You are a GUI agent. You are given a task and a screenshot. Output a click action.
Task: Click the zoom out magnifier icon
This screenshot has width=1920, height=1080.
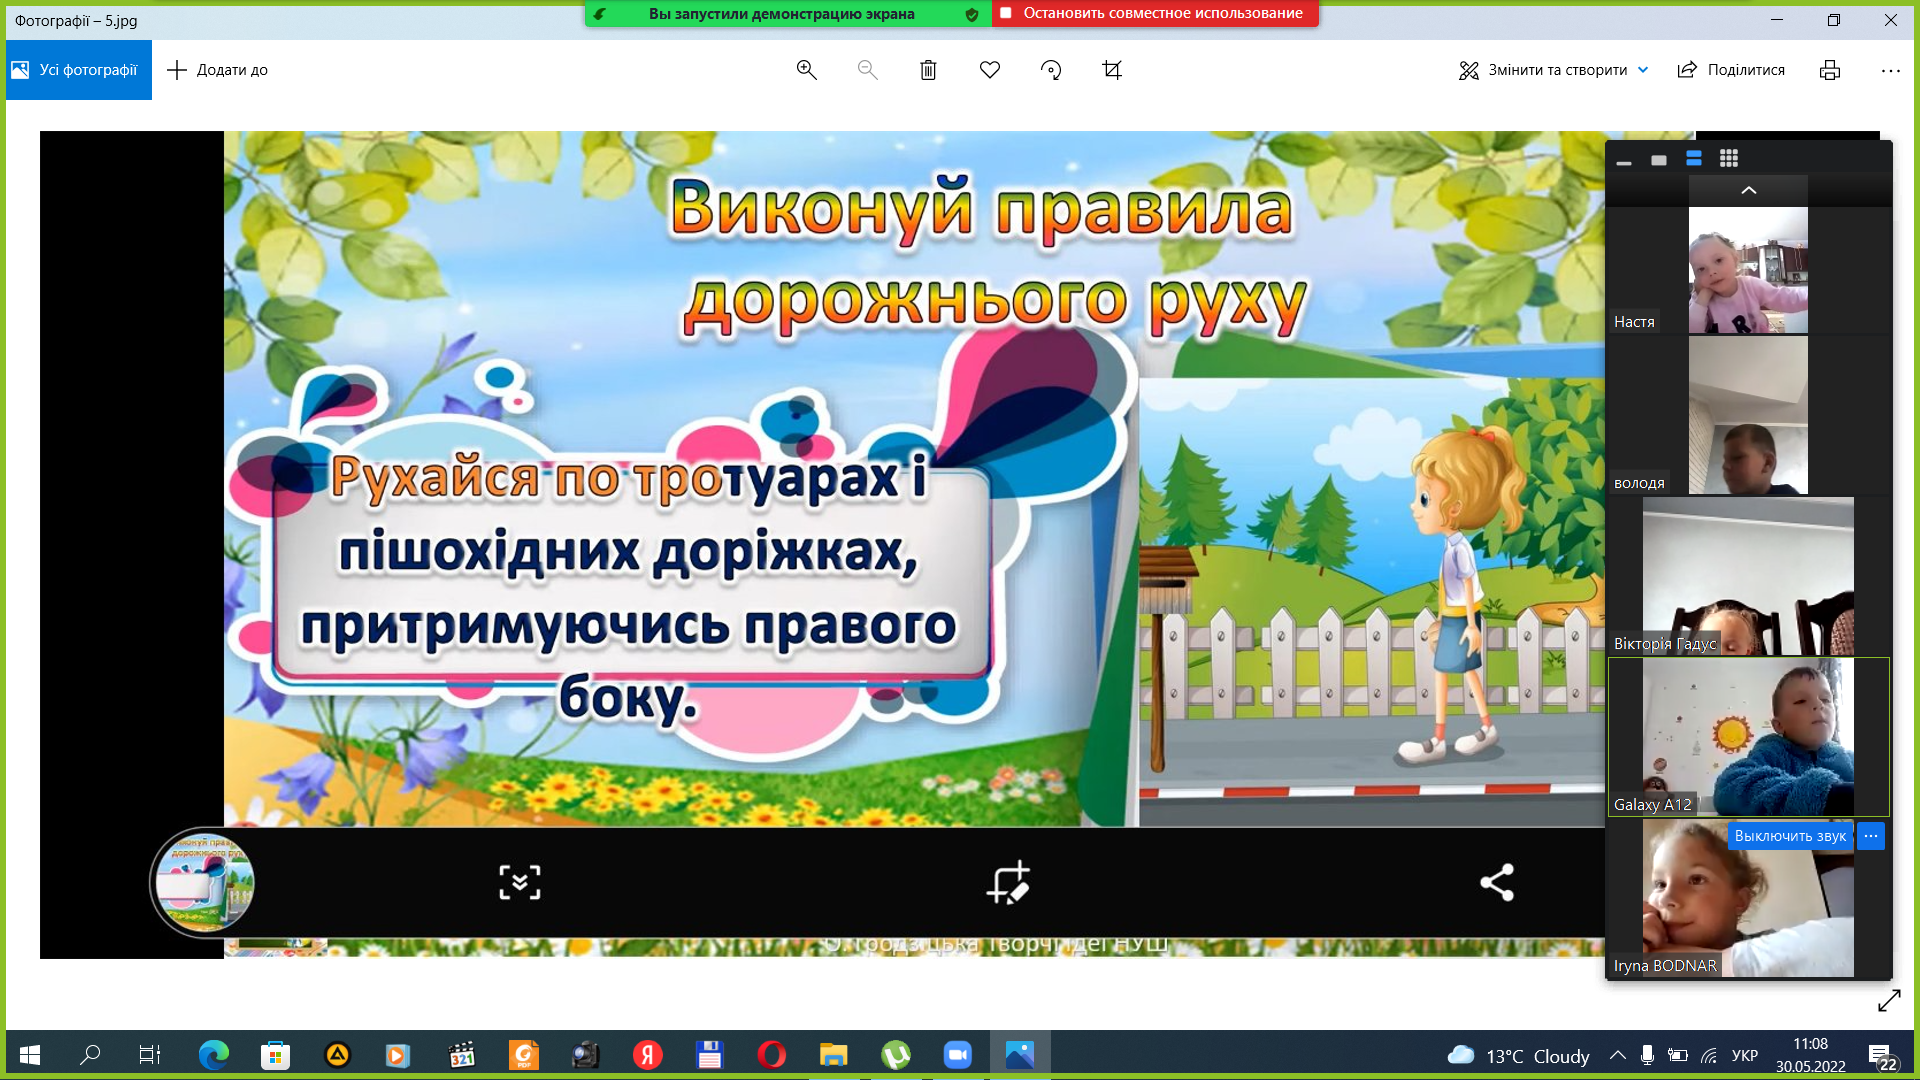tap(867, 70)
